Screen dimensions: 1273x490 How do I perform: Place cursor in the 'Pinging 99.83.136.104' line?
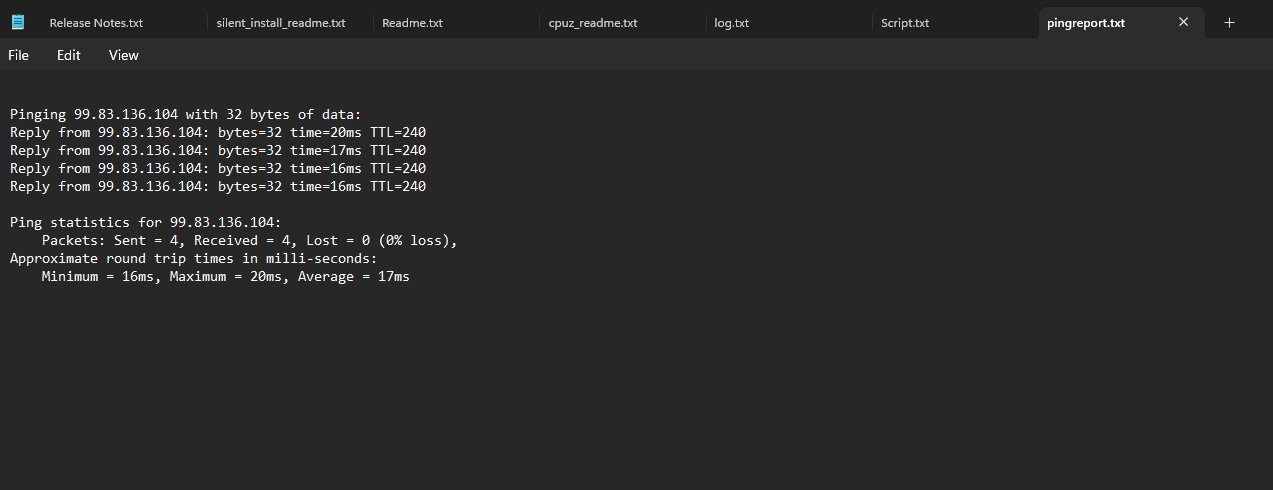[178, 114]
